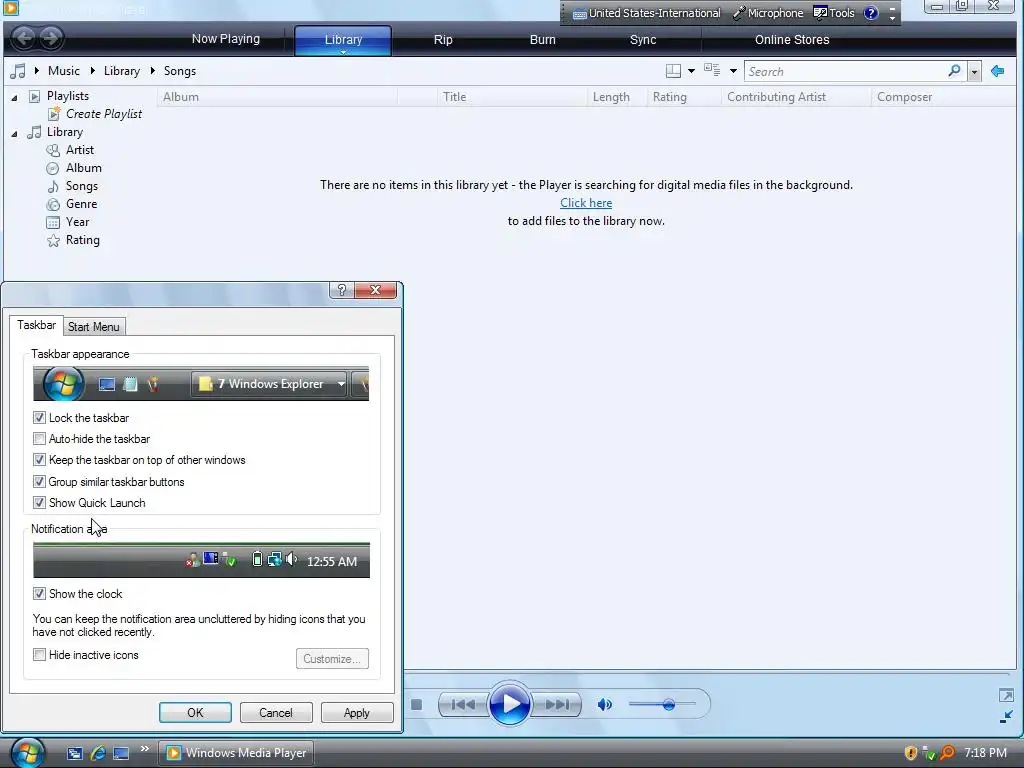1024x768 pixels.
Task: Switch to the Burn tab
Action: [542, 40]
